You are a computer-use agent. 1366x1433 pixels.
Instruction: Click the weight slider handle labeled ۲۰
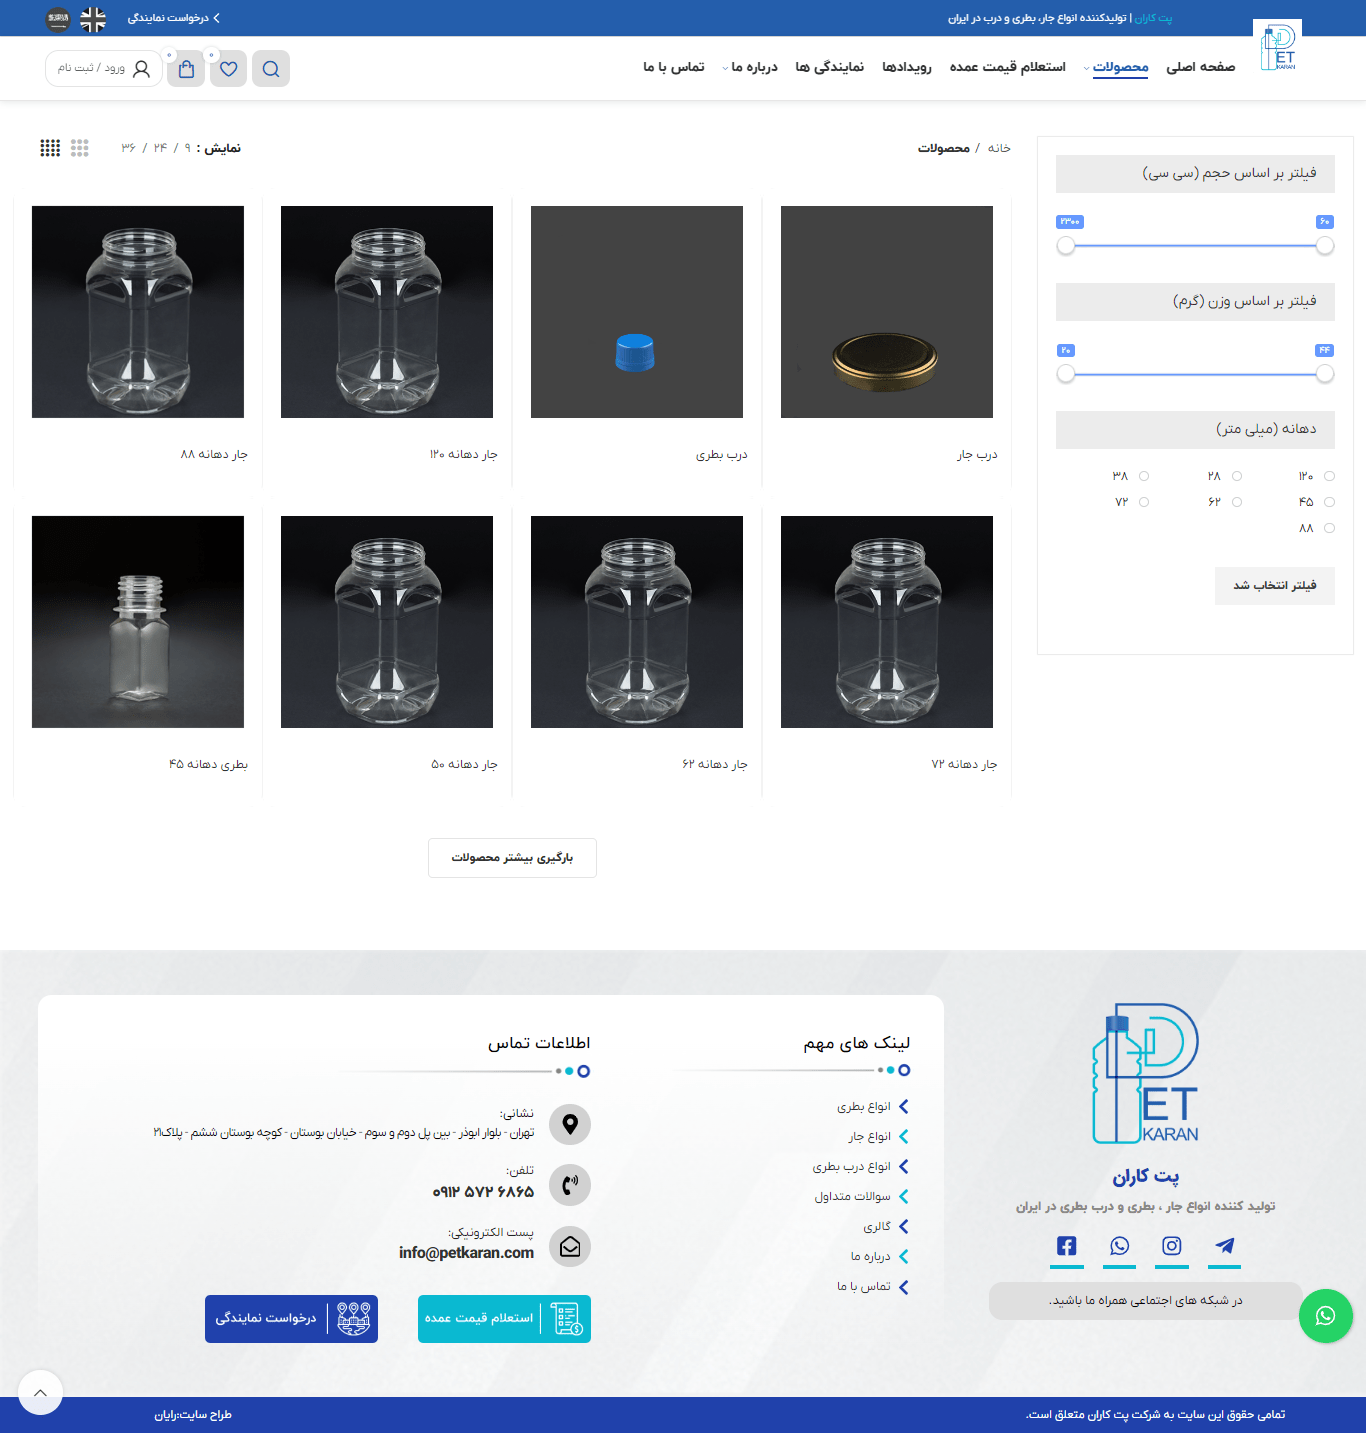tap(1066, 373)
